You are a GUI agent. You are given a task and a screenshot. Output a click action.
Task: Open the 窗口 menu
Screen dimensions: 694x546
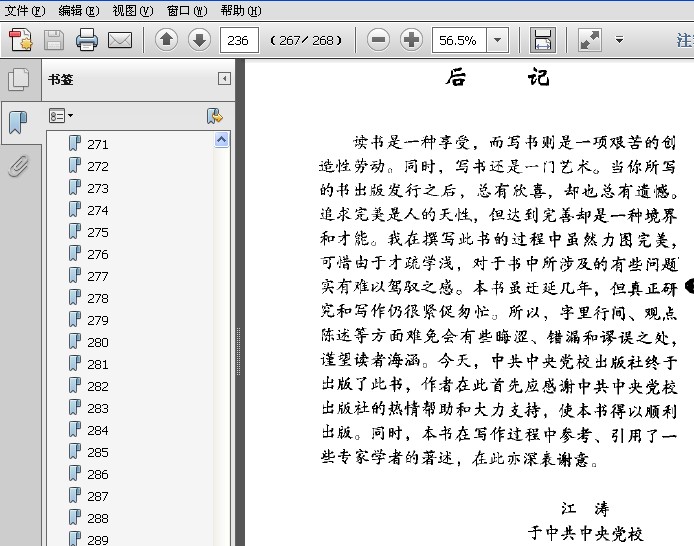click(187, 10)
